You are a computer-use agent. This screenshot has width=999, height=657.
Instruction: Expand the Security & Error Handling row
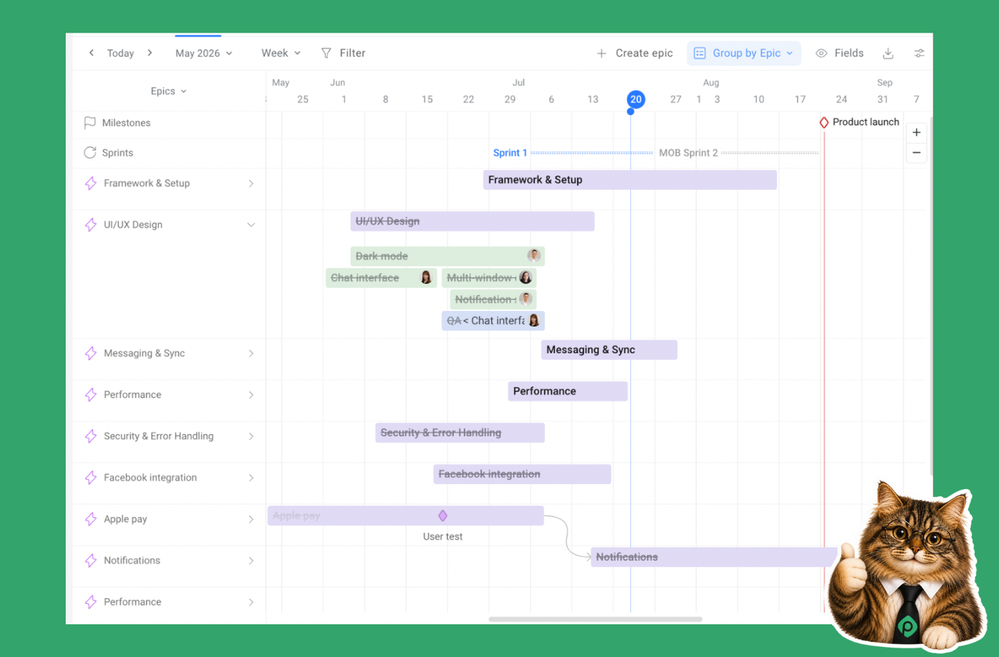pos(251,437)
